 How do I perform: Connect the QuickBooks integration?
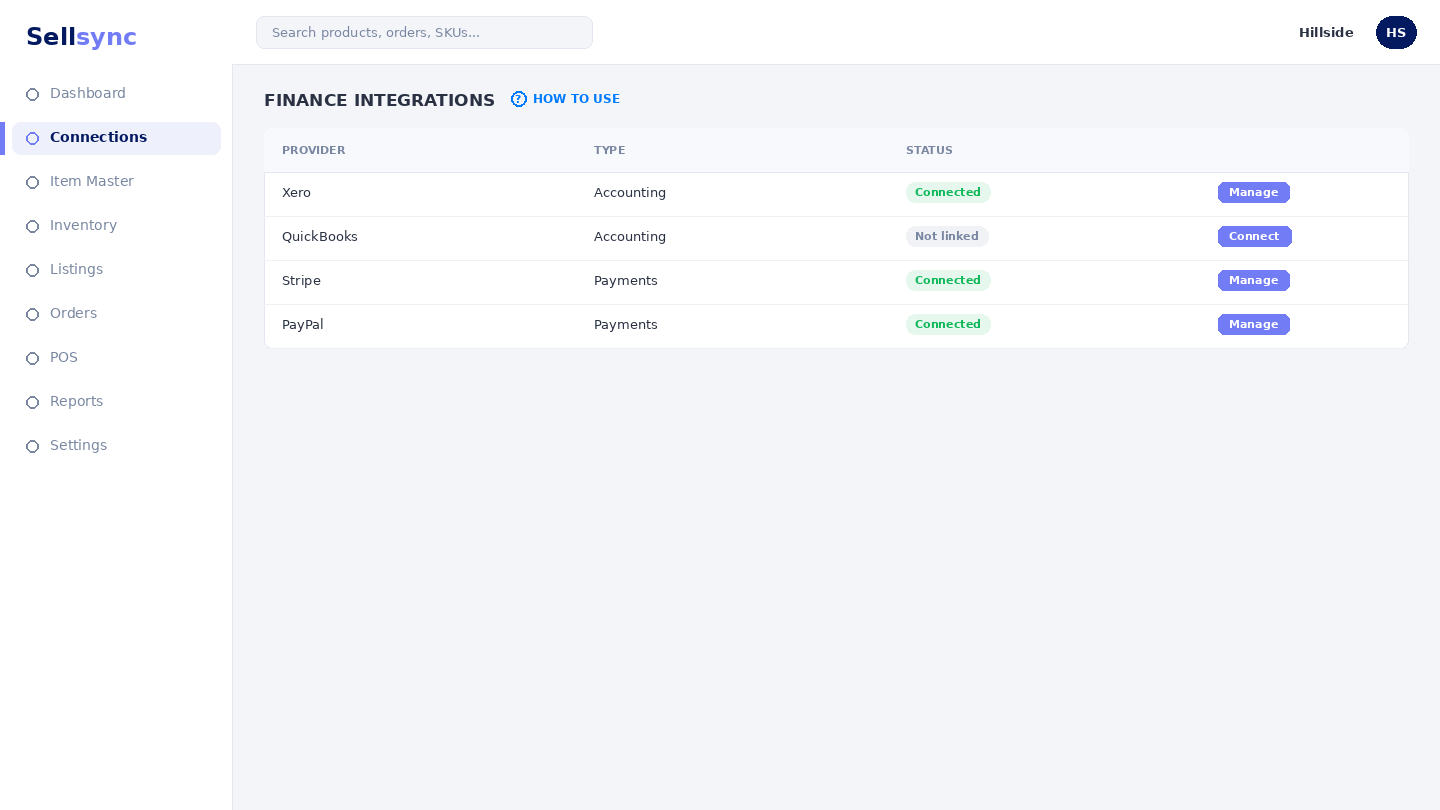pyautogui.click(x=1255, y=236)
